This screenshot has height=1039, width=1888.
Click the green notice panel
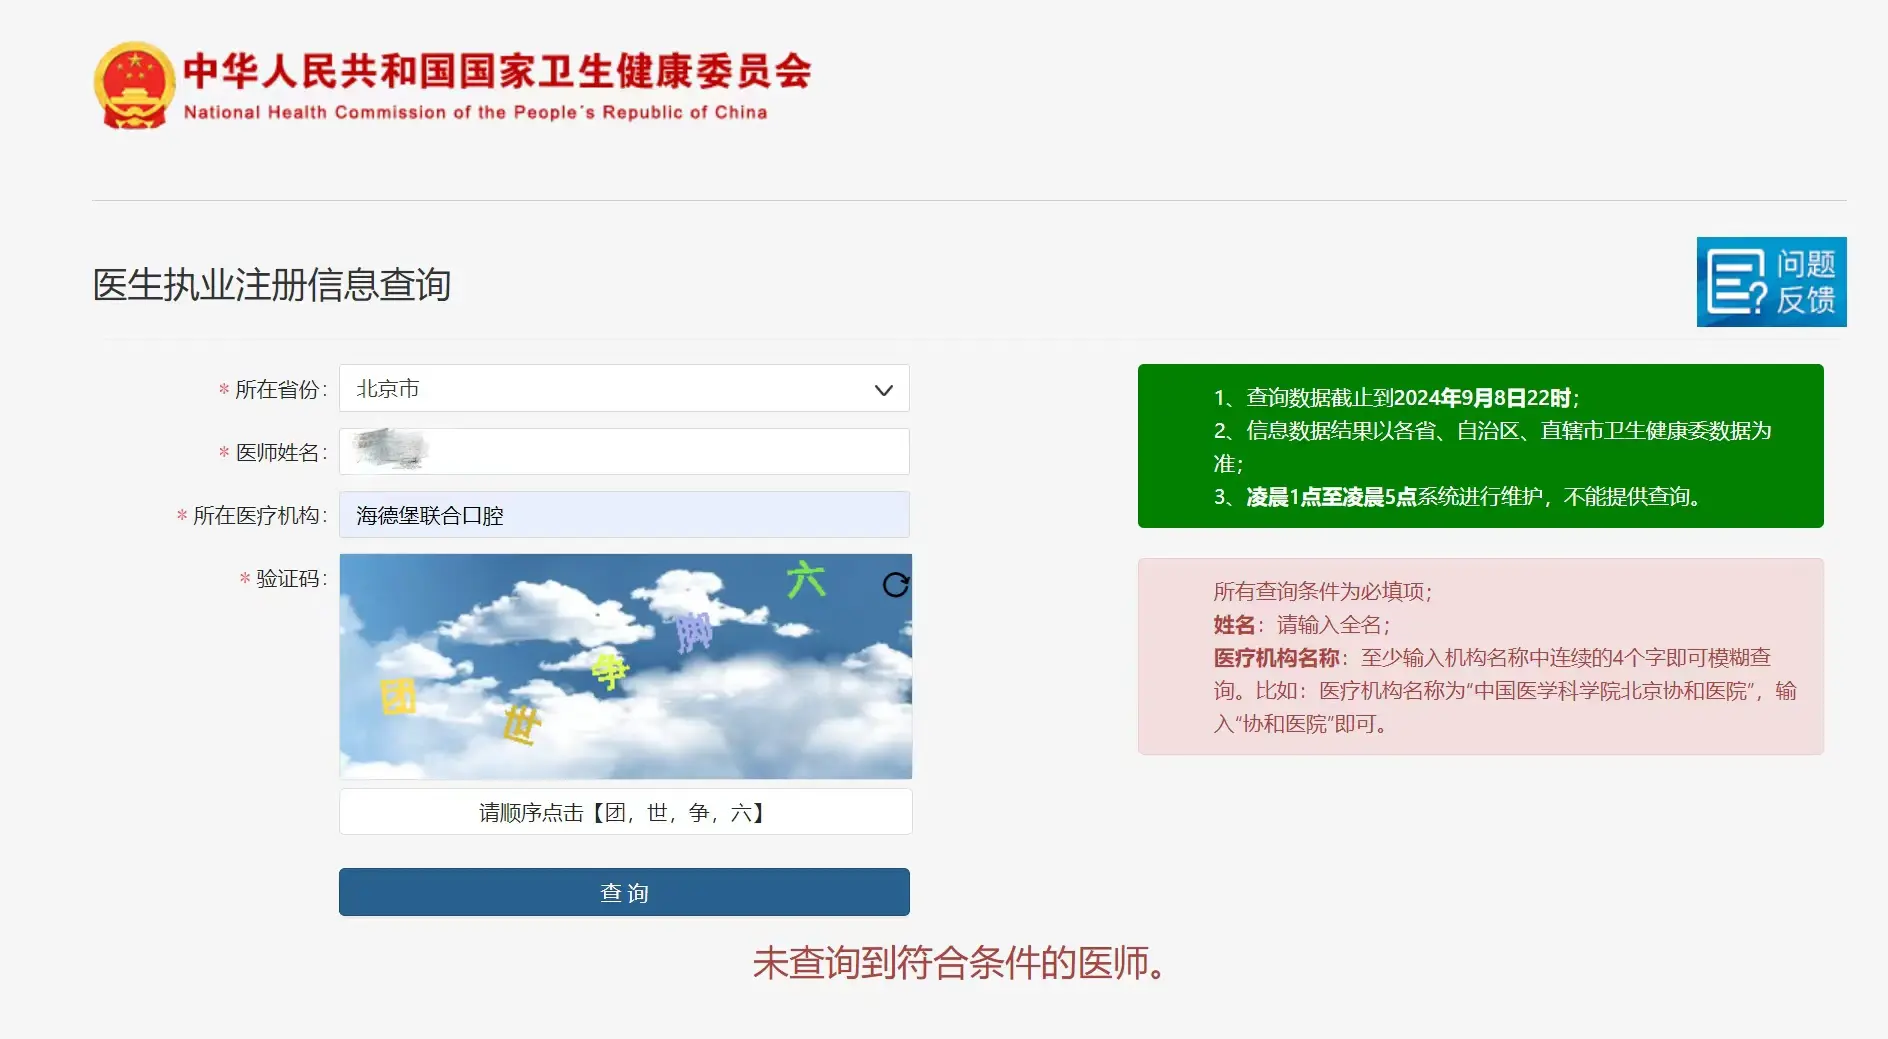(x=1480, y=446)
